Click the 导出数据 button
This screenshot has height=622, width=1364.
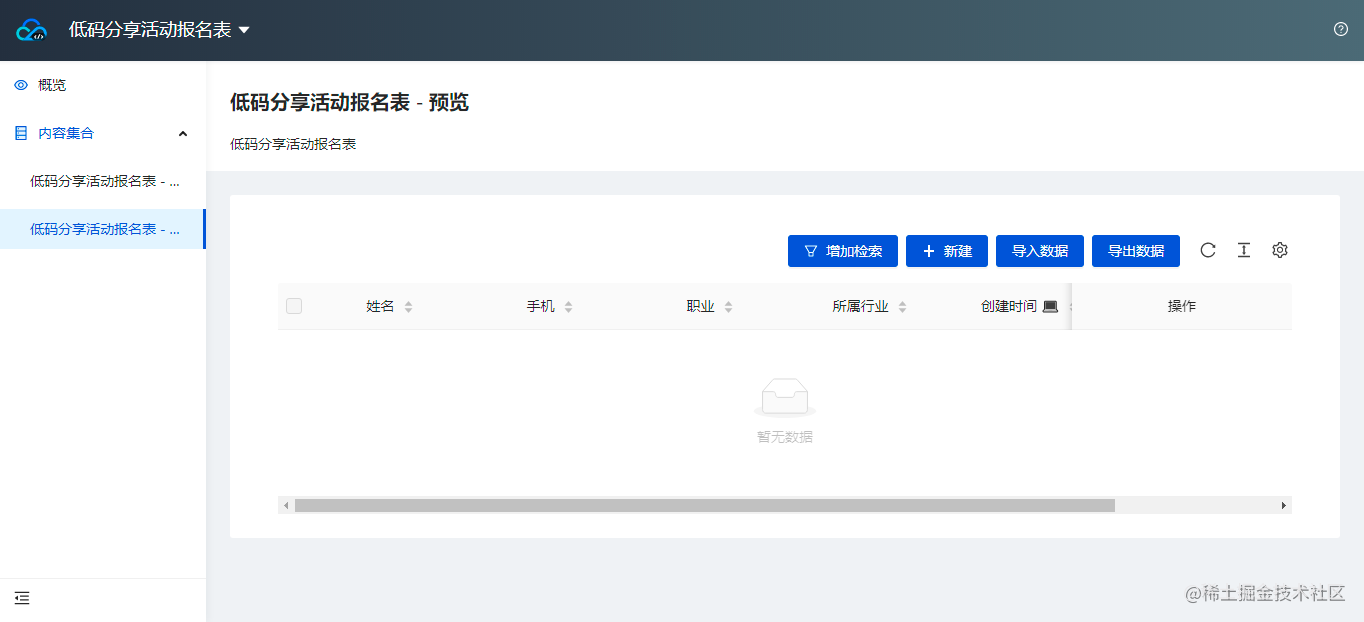coord(1136,251)
